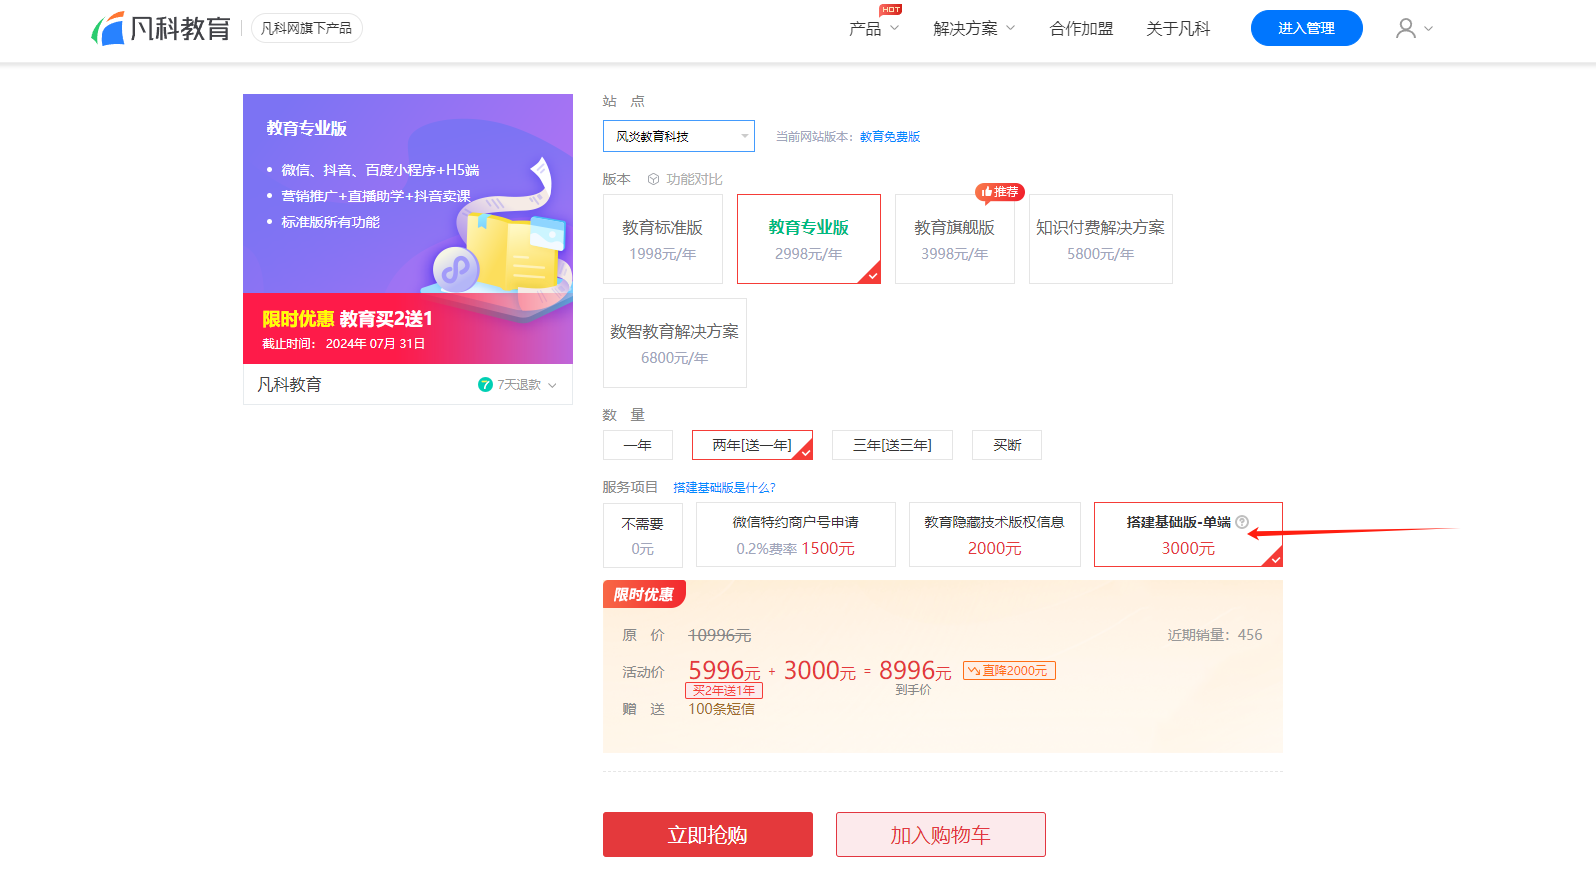
Task: Click the 凡科教育 logo
Action: click(161, 28)
